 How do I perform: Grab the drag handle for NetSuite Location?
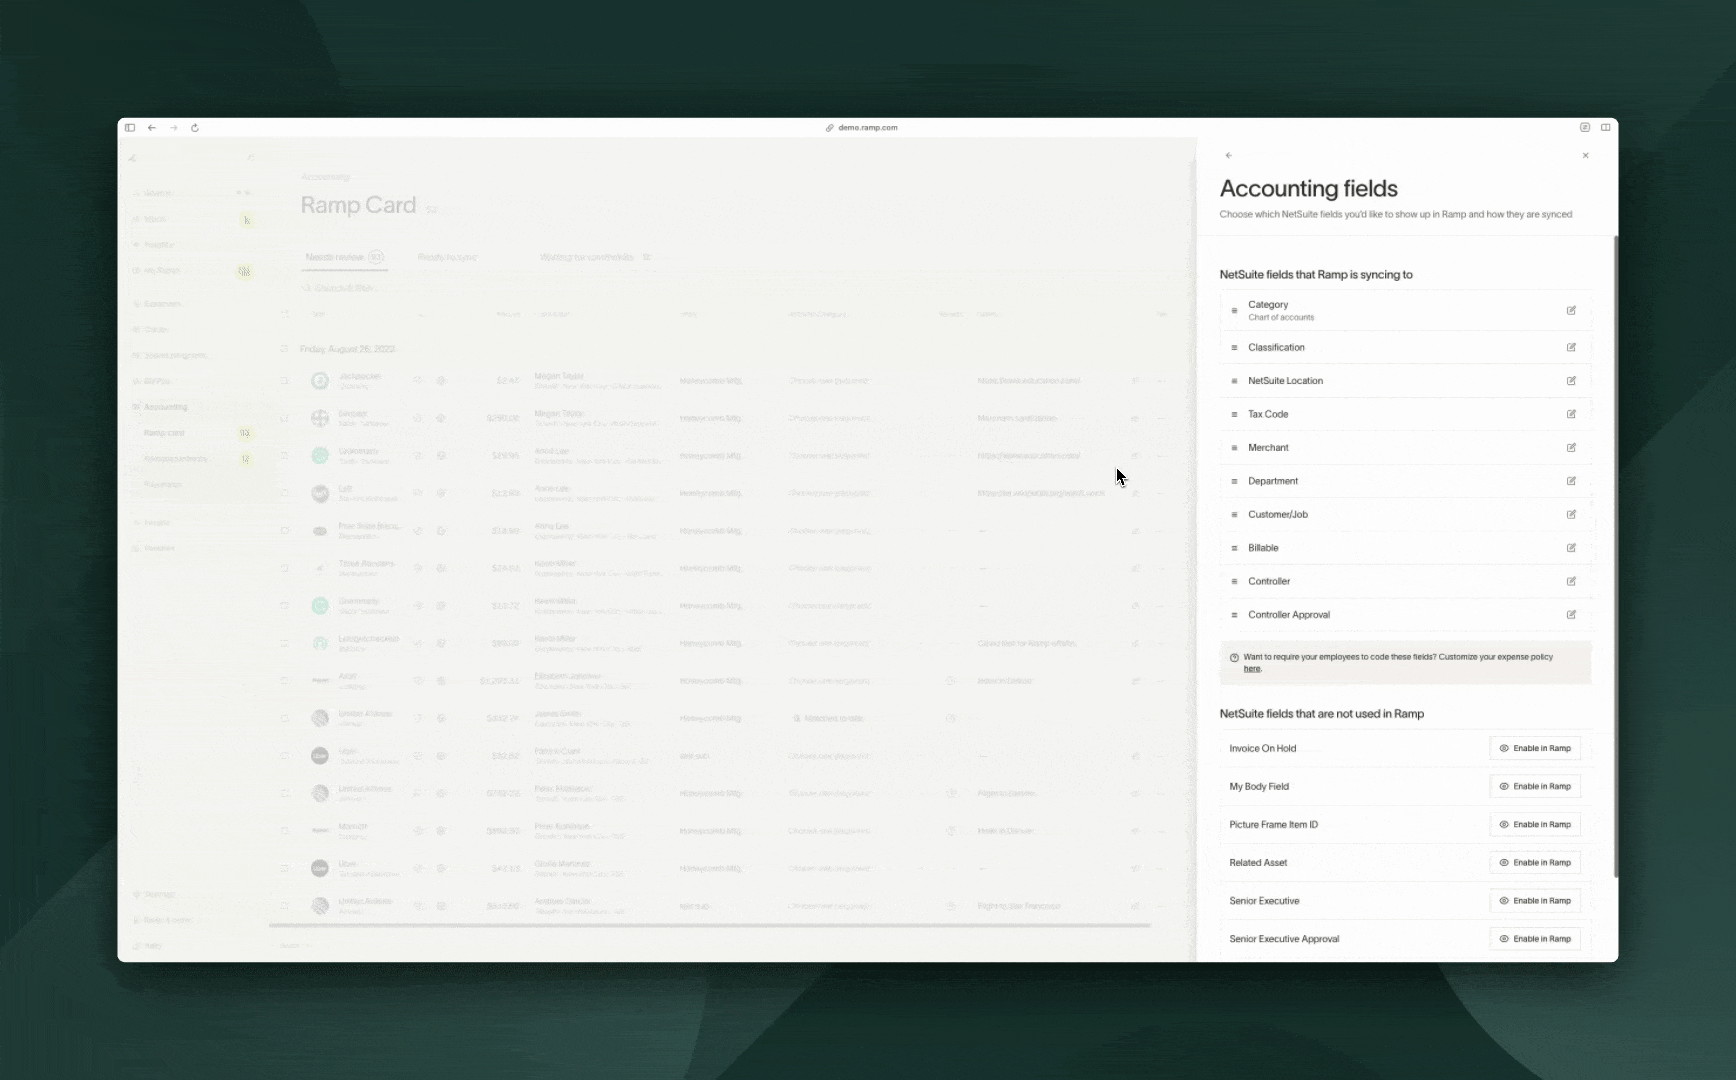pyautogui.click(x=1234, y=381)
